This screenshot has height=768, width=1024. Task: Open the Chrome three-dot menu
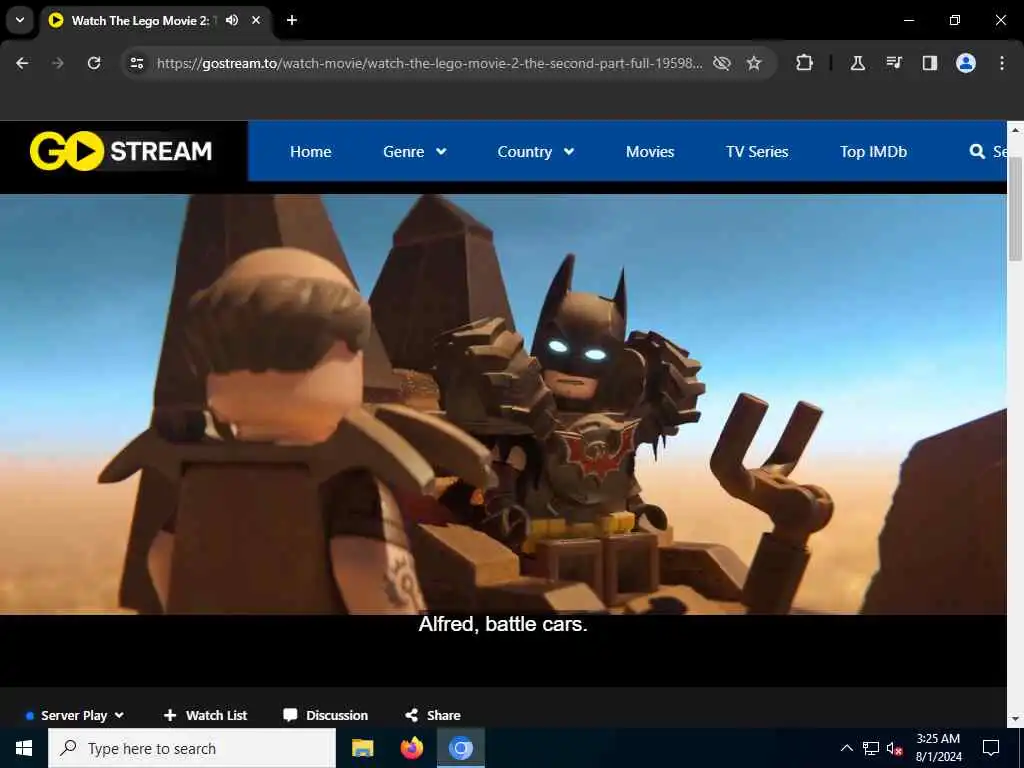(1002, 63)
